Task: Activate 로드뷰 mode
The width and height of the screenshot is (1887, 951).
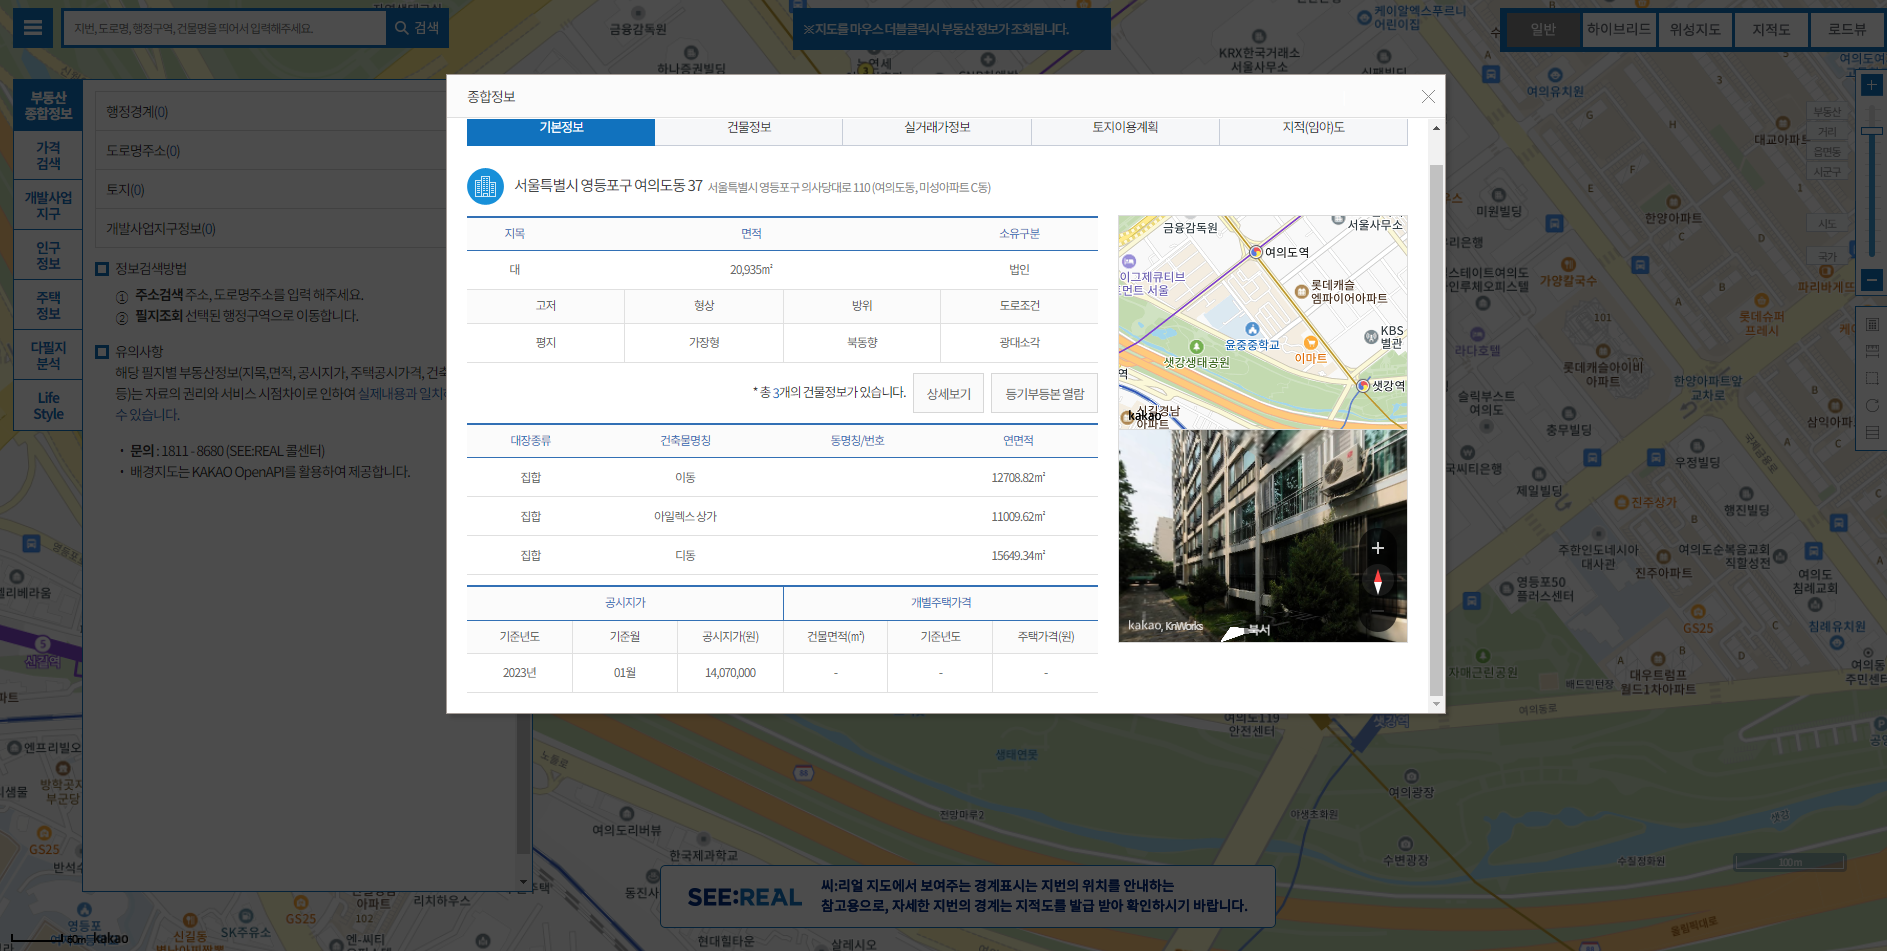Action: pos(1847,29)
